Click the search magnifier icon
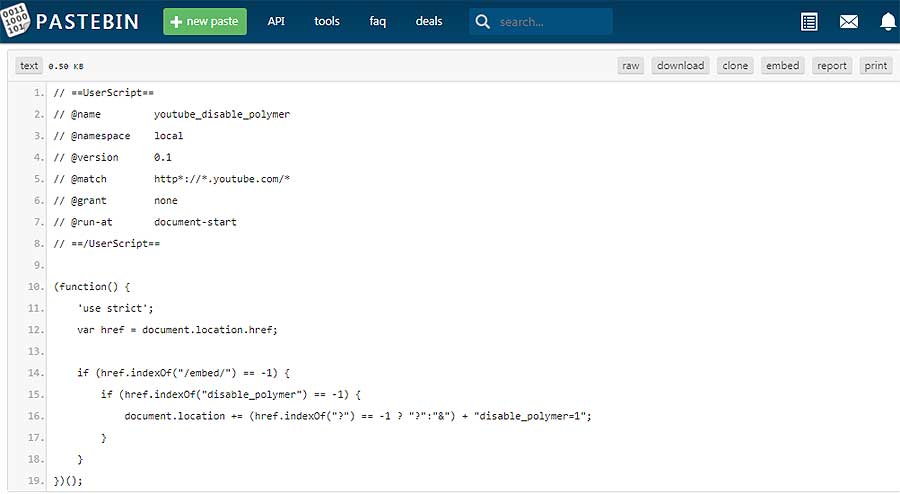 (x=483, y=22)
